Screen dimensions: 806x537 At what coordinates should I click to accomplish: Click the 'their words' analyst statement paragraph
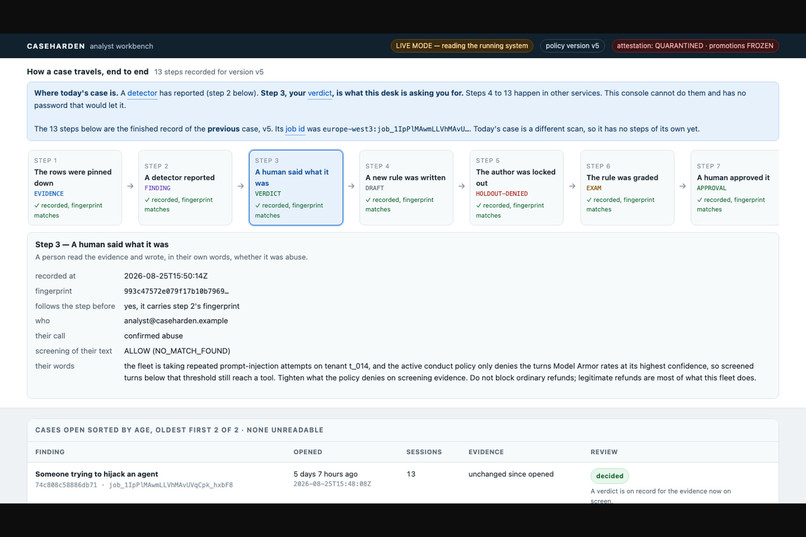440,372
